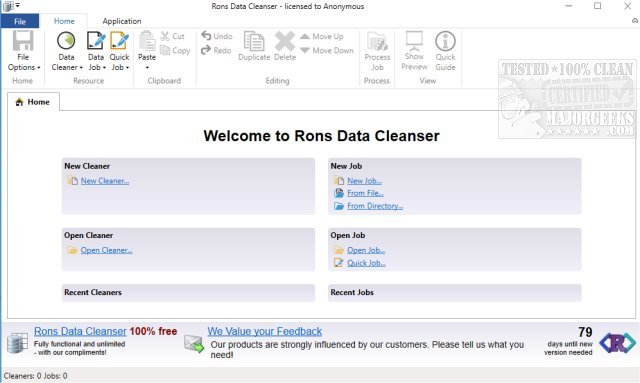Image resolution: width=640 pixels, height=383 pixels.
Task: Click the Paste clipboard icon
Action: [147, 41]
